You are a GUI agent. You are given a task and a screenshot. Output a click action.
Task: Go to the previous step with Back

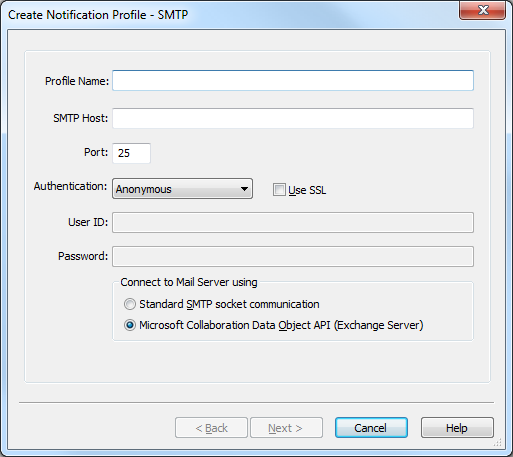pos(211,428)
